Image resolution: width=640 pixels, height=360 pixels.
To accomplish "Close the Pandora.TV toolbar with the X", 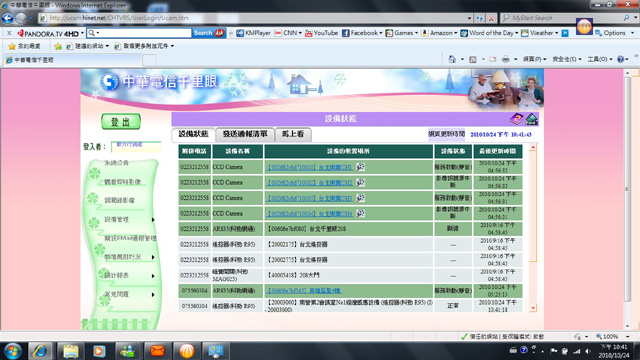I will (x=9, y=33).
